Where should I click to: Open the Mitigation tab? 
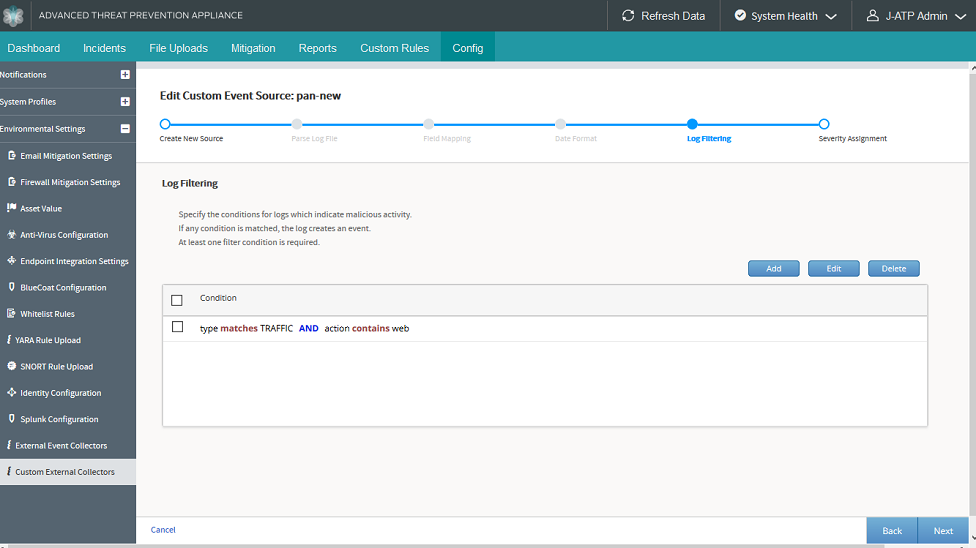tap(253, 48)
